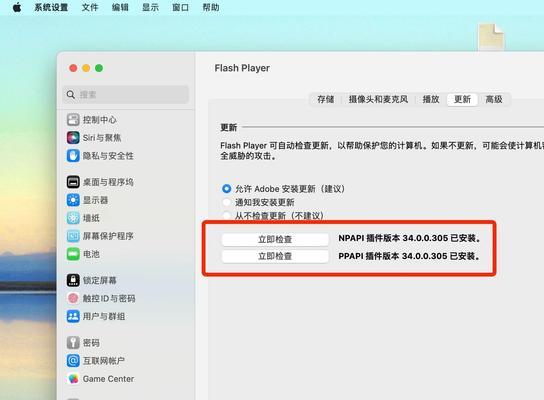Select the 互联网帐户 icon
This screenshot has height=400, width=544.
[x=73, y=361]
